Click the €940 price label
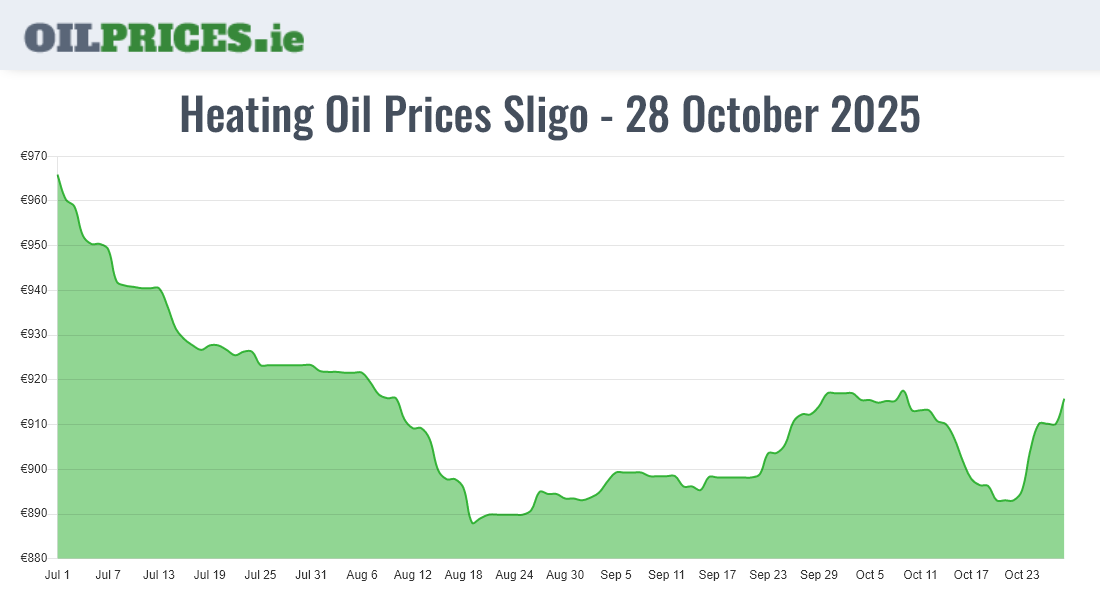1100x600 pixels. click(x=34, y=290)
